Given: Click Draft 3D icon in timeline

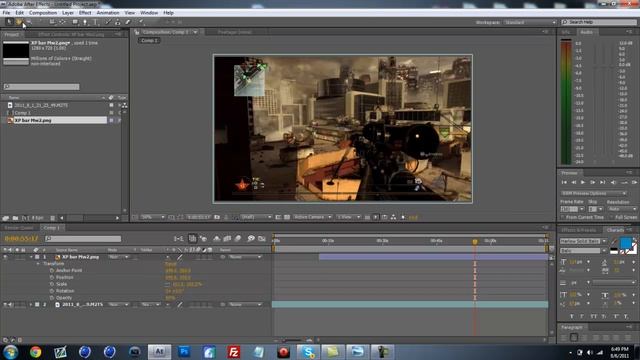Looking at the screenshot, I should tap(203, 238).
